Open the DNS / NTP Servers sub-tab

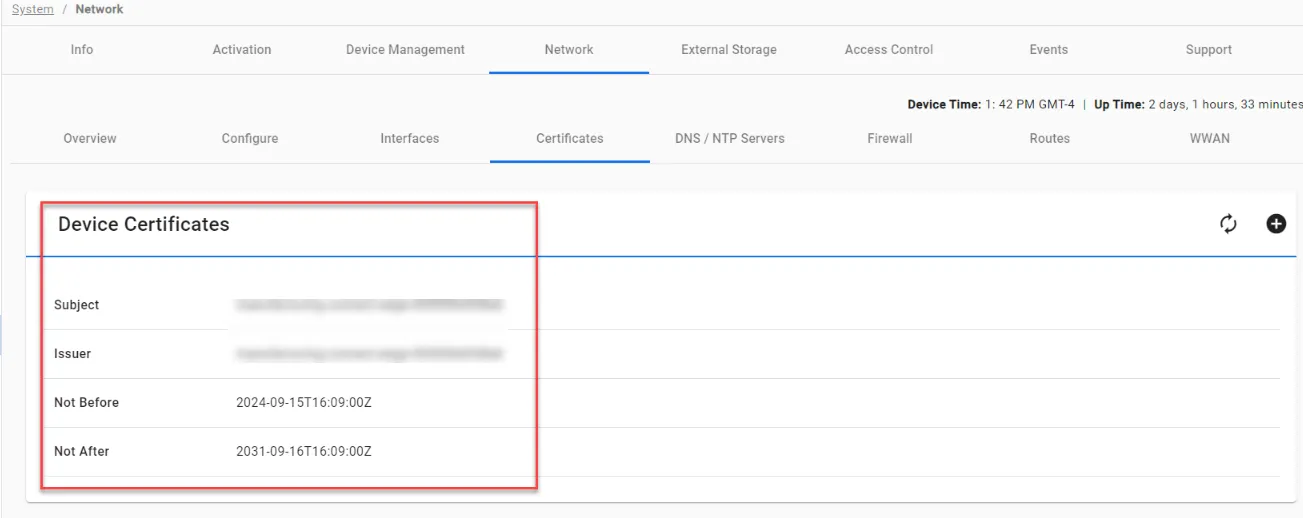pyautogui.click(x=730, y=138)
